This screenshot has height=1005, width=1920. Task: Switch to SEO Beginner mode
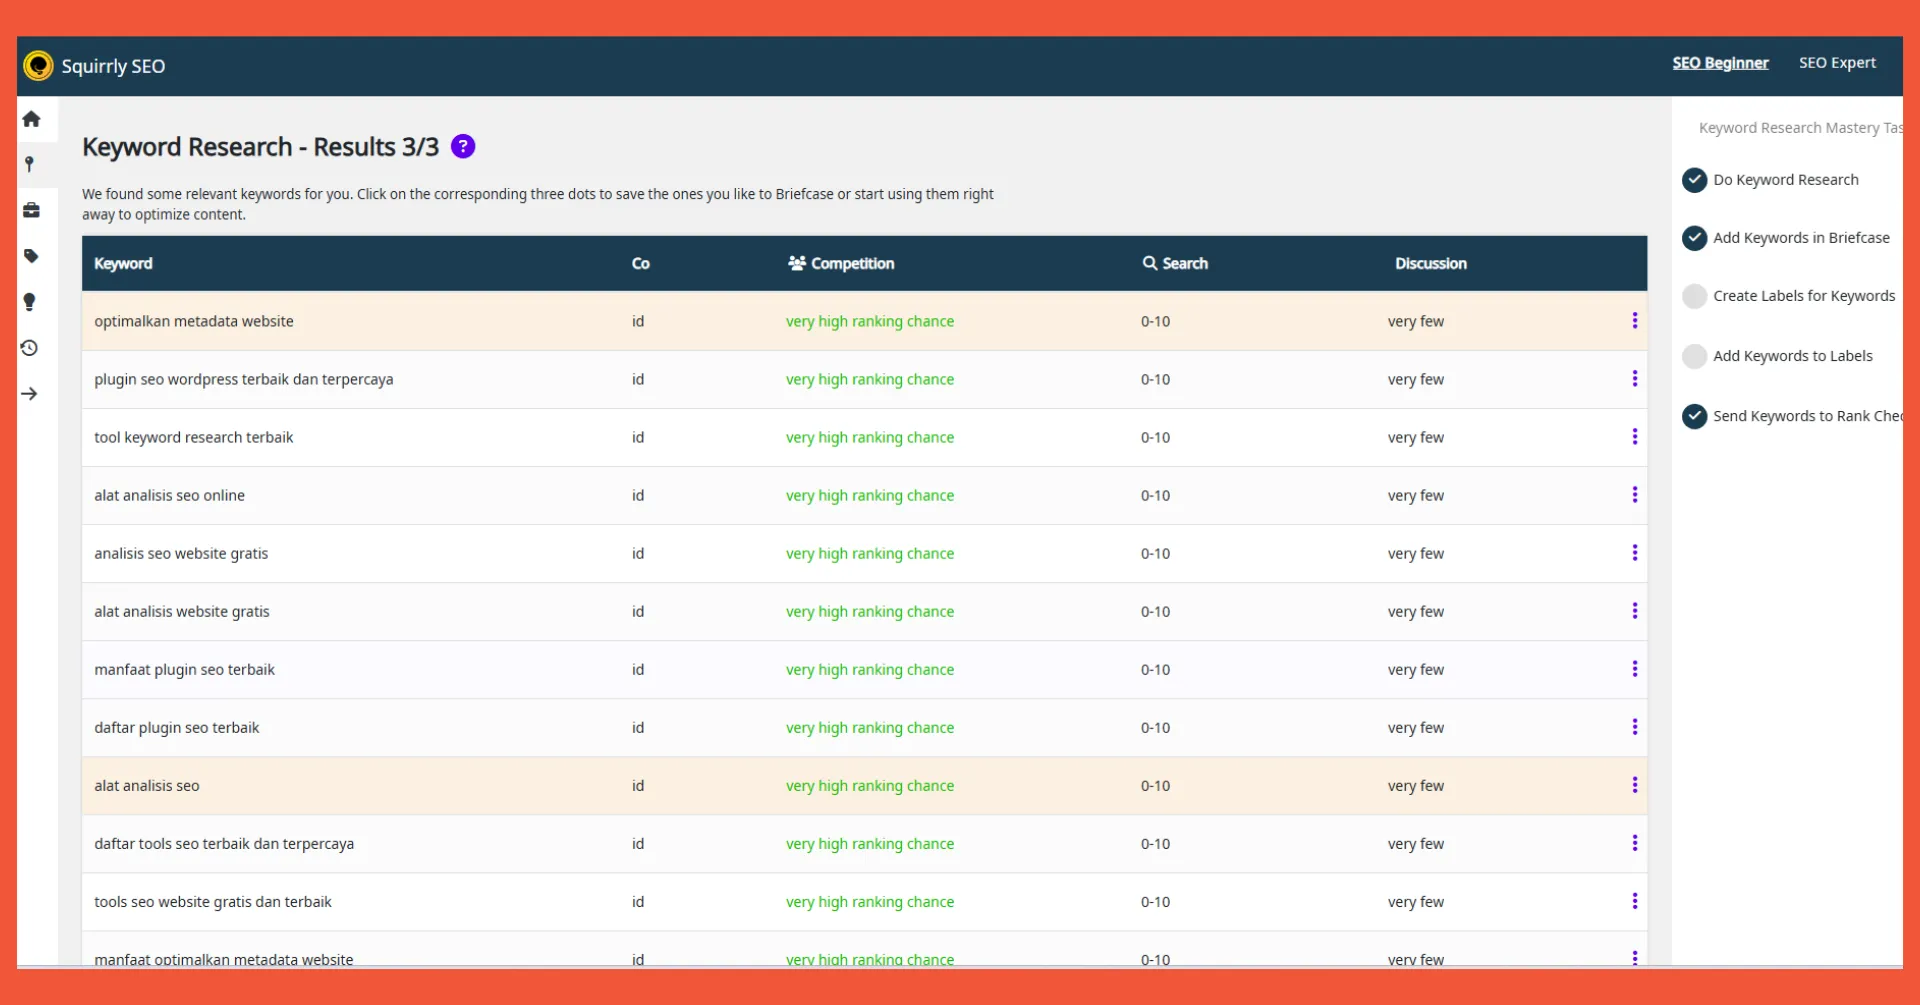pyautogui.click(x=1720, y=63)
